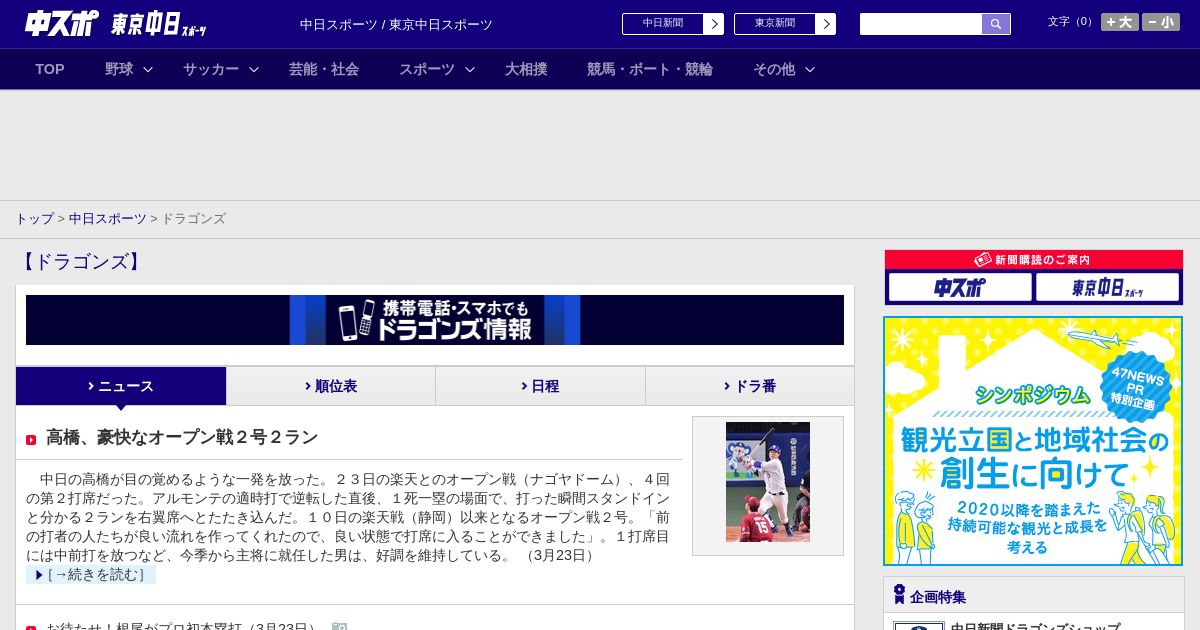This screenshot has height=630, width=1200.
Task: Open the 中日新聞ドラゴンズショップ link
Action: (1035, 627)
